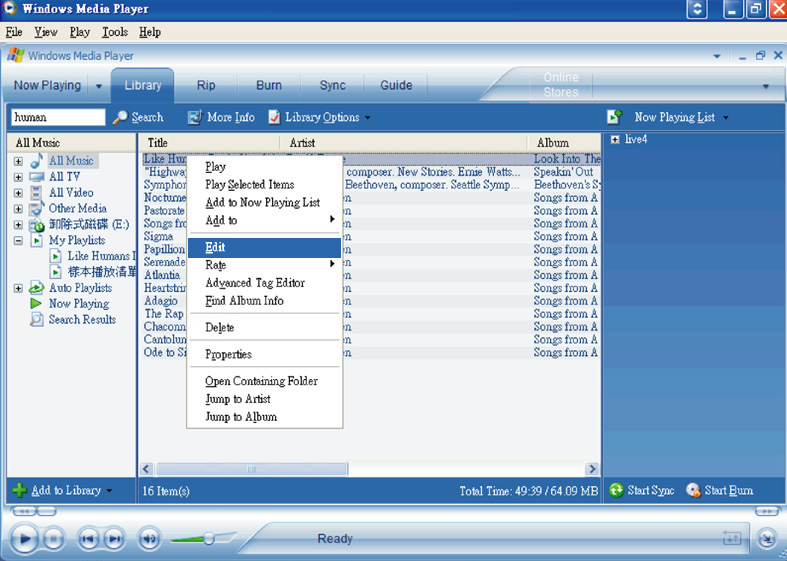Click the Like Humans playlist icon

click(56, 256)
